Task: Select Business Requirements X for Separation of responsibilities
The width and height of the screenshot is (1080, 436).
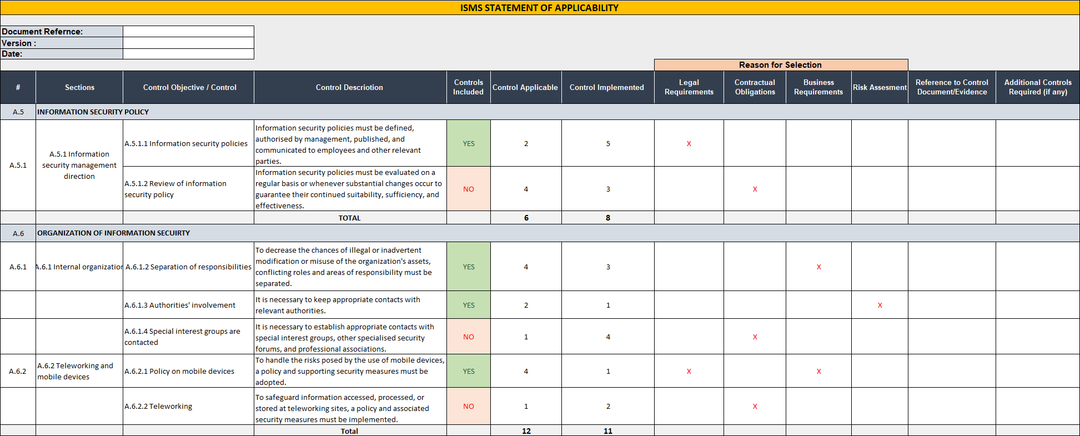Action: (x=818, y=267)
